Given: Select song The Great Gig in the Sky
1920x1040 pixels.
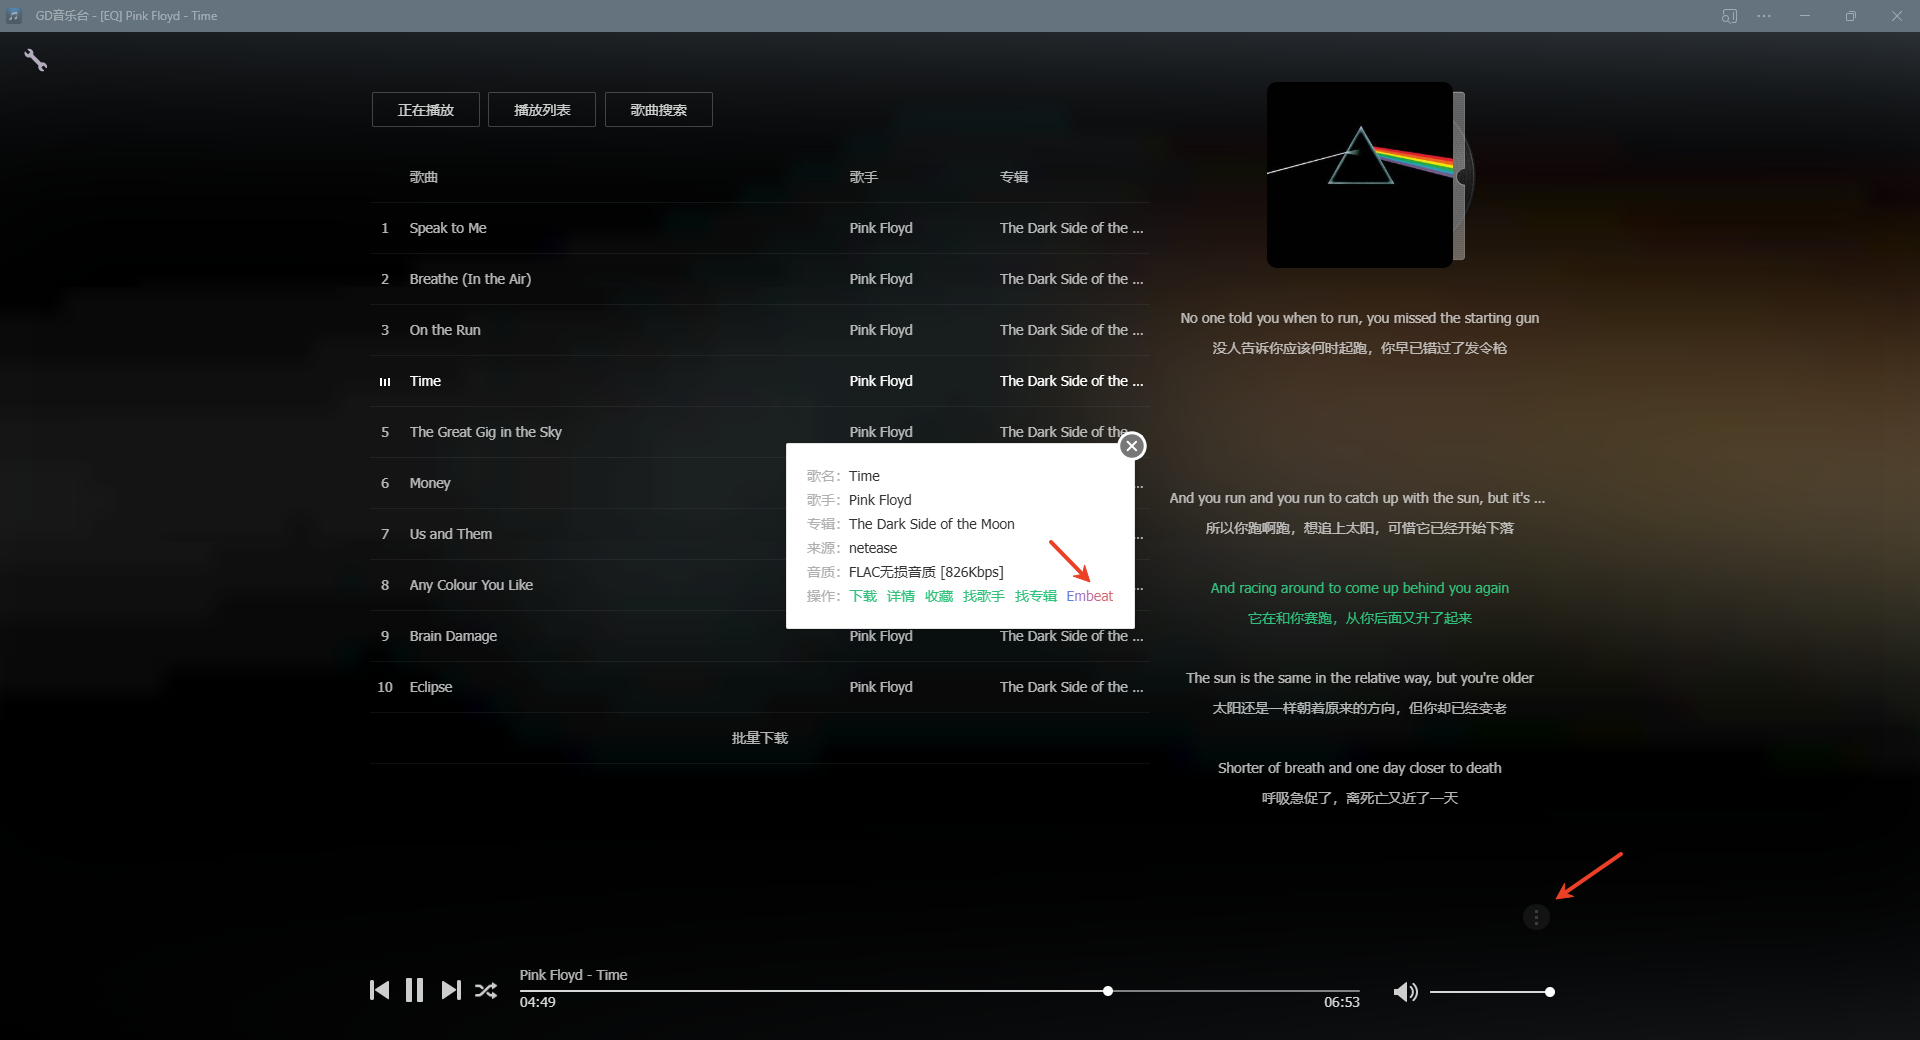Looking at the screenshot, I should tap(485, 432).
